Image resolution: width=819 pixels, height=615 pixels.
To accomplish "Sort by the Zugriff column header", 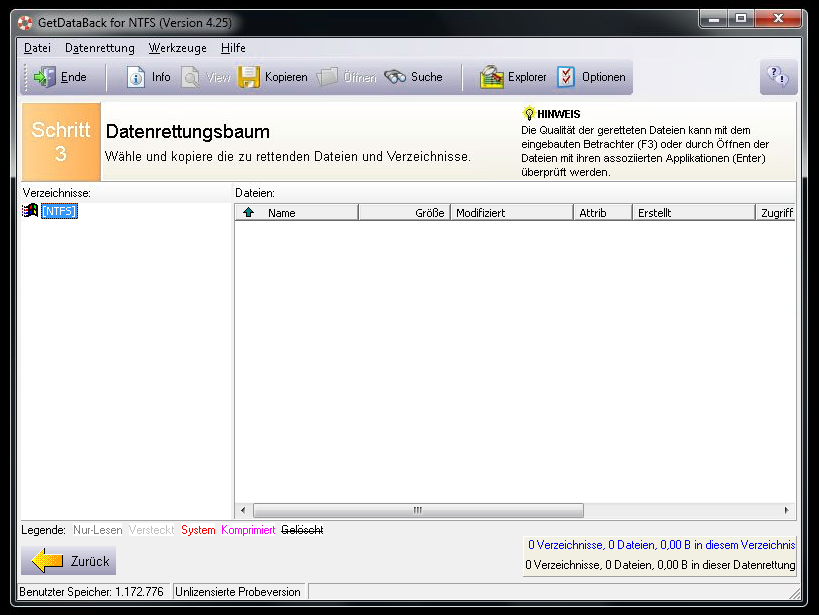I will tap(776, 213).
